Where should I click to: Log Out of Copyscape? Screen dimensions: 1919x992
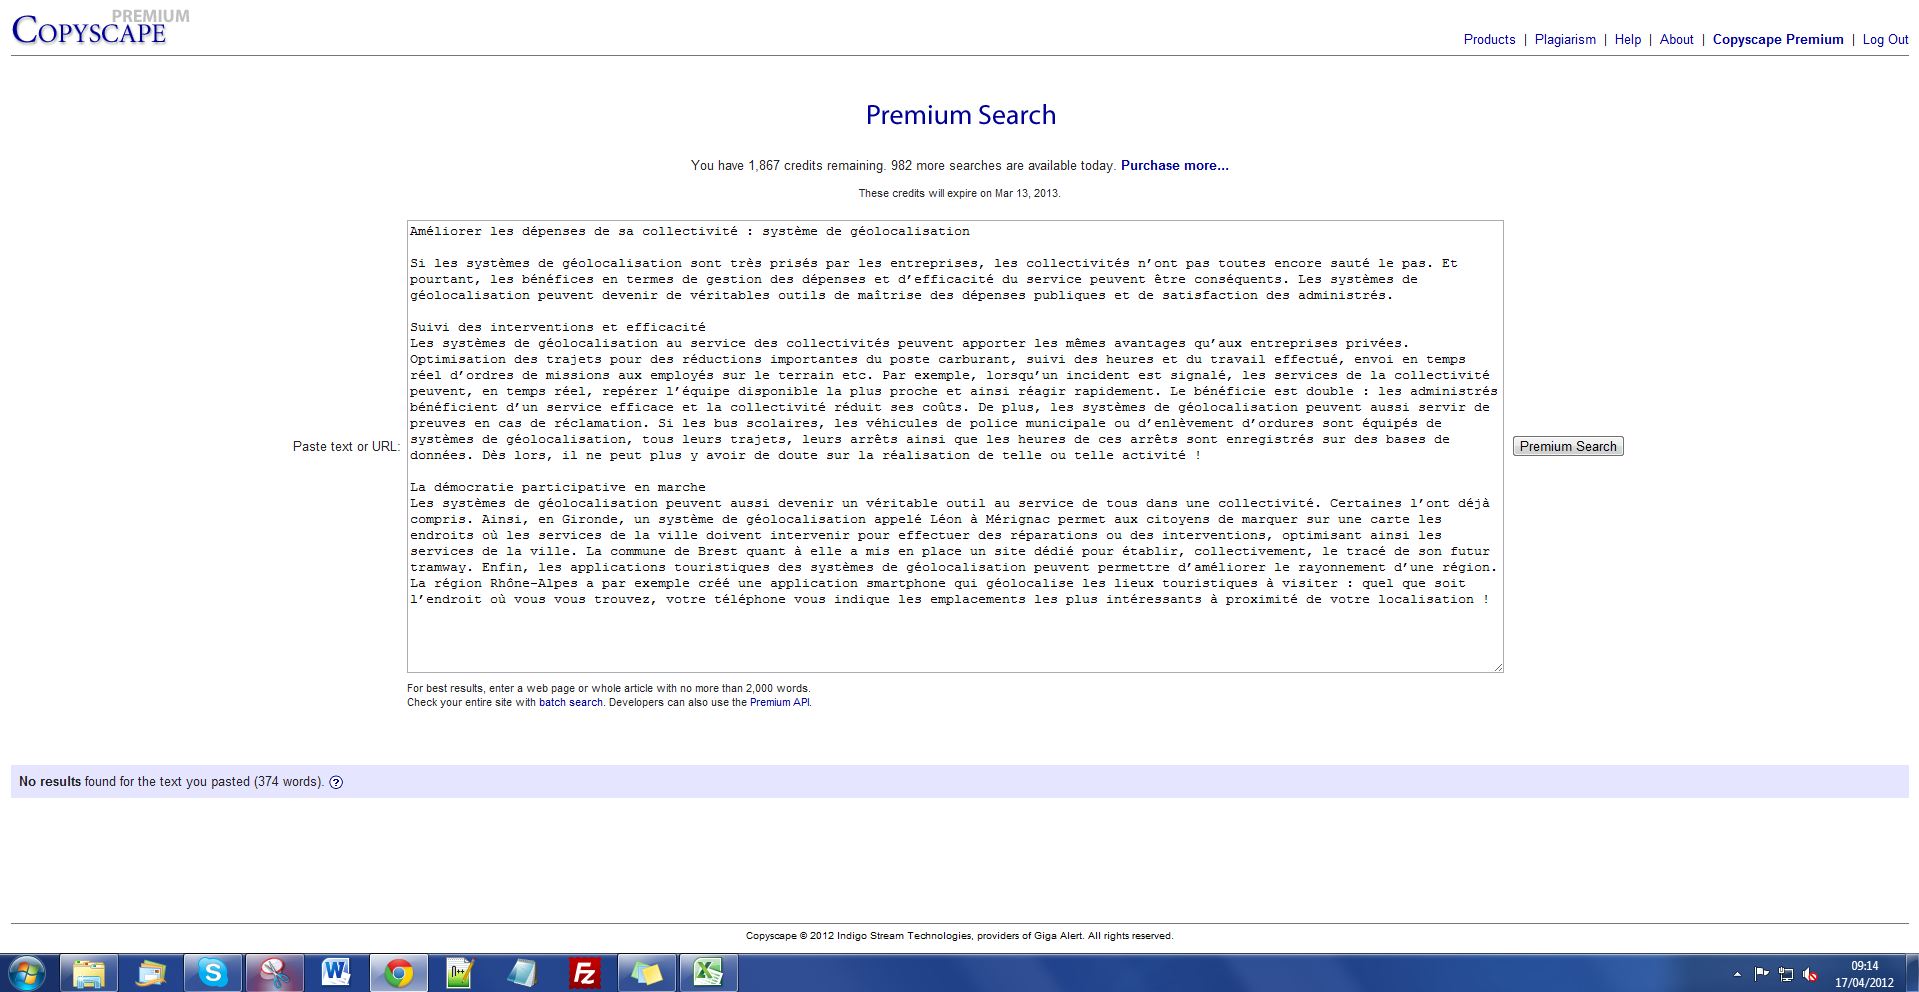coord(1885,40)
